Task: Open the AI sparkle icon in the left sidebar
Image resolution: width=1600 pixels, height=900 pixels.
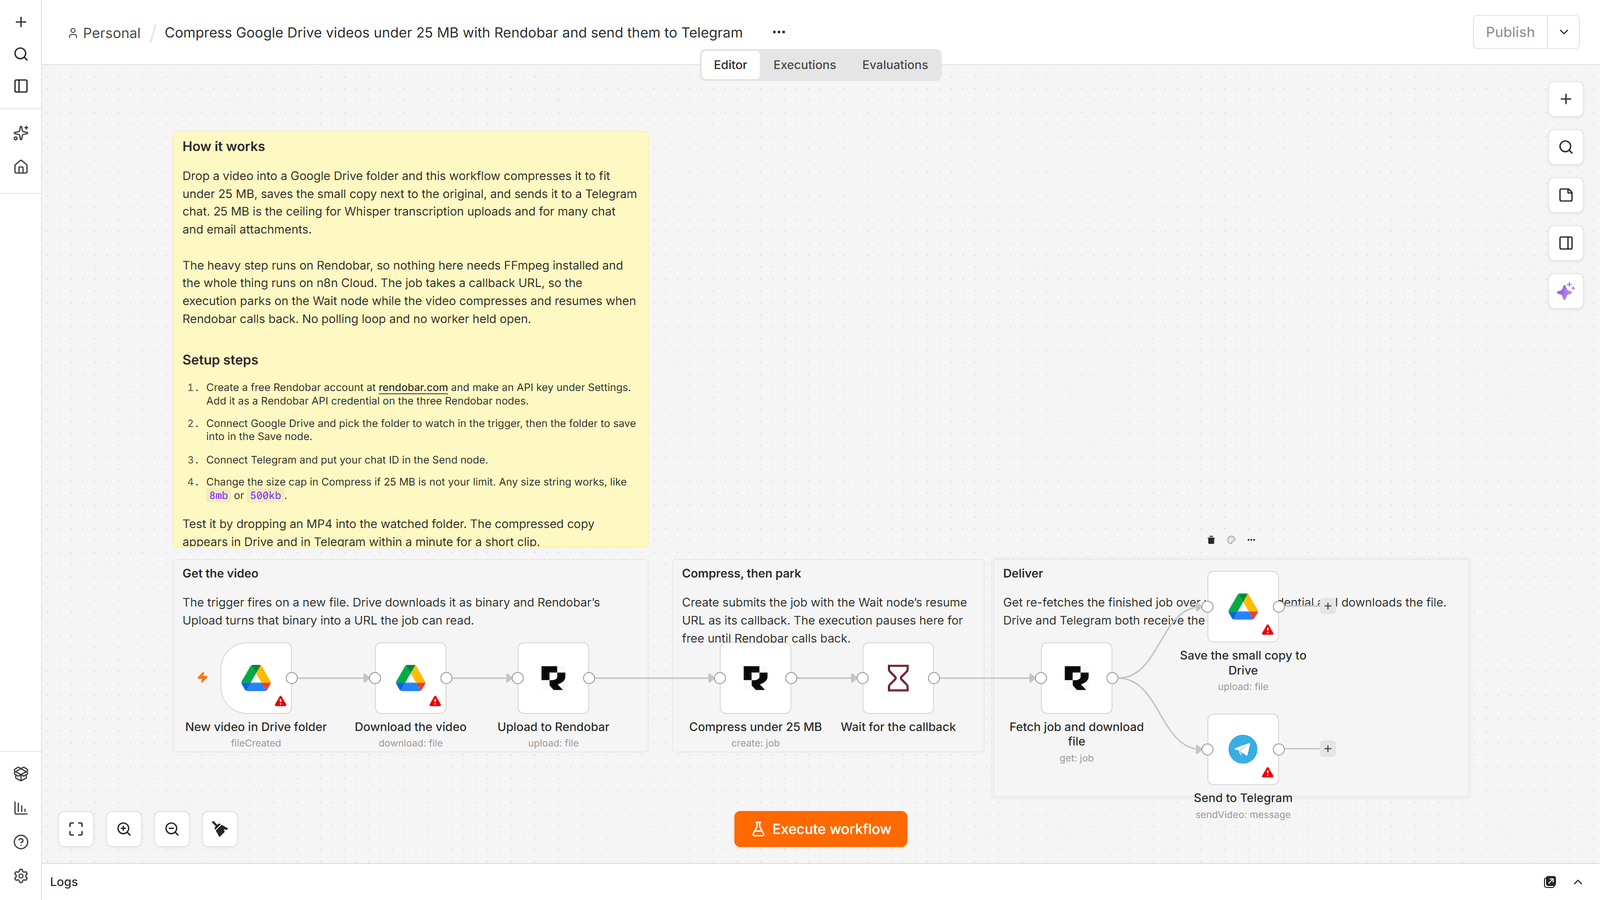Action: pos(21,133)
